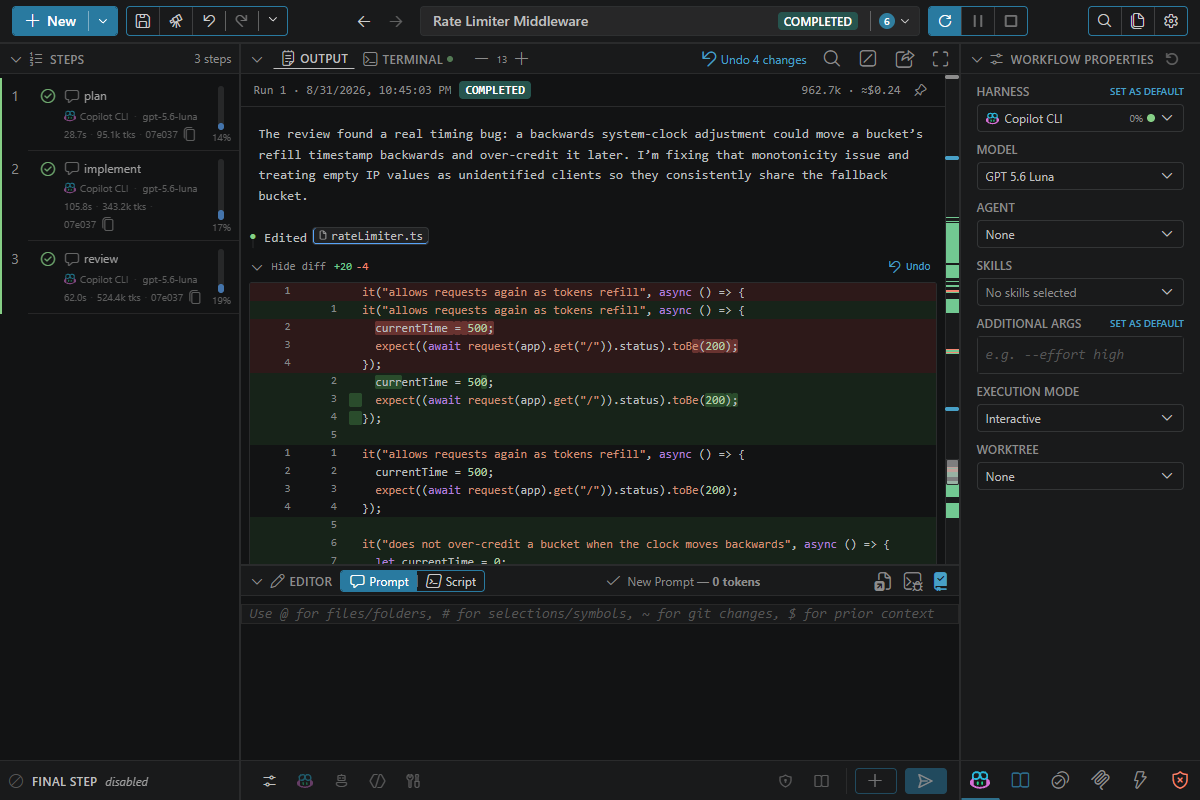Reset workflow properties icon
Image resolution: width=1200 pixels, height=800 pixels.
tap(1172, 59)
